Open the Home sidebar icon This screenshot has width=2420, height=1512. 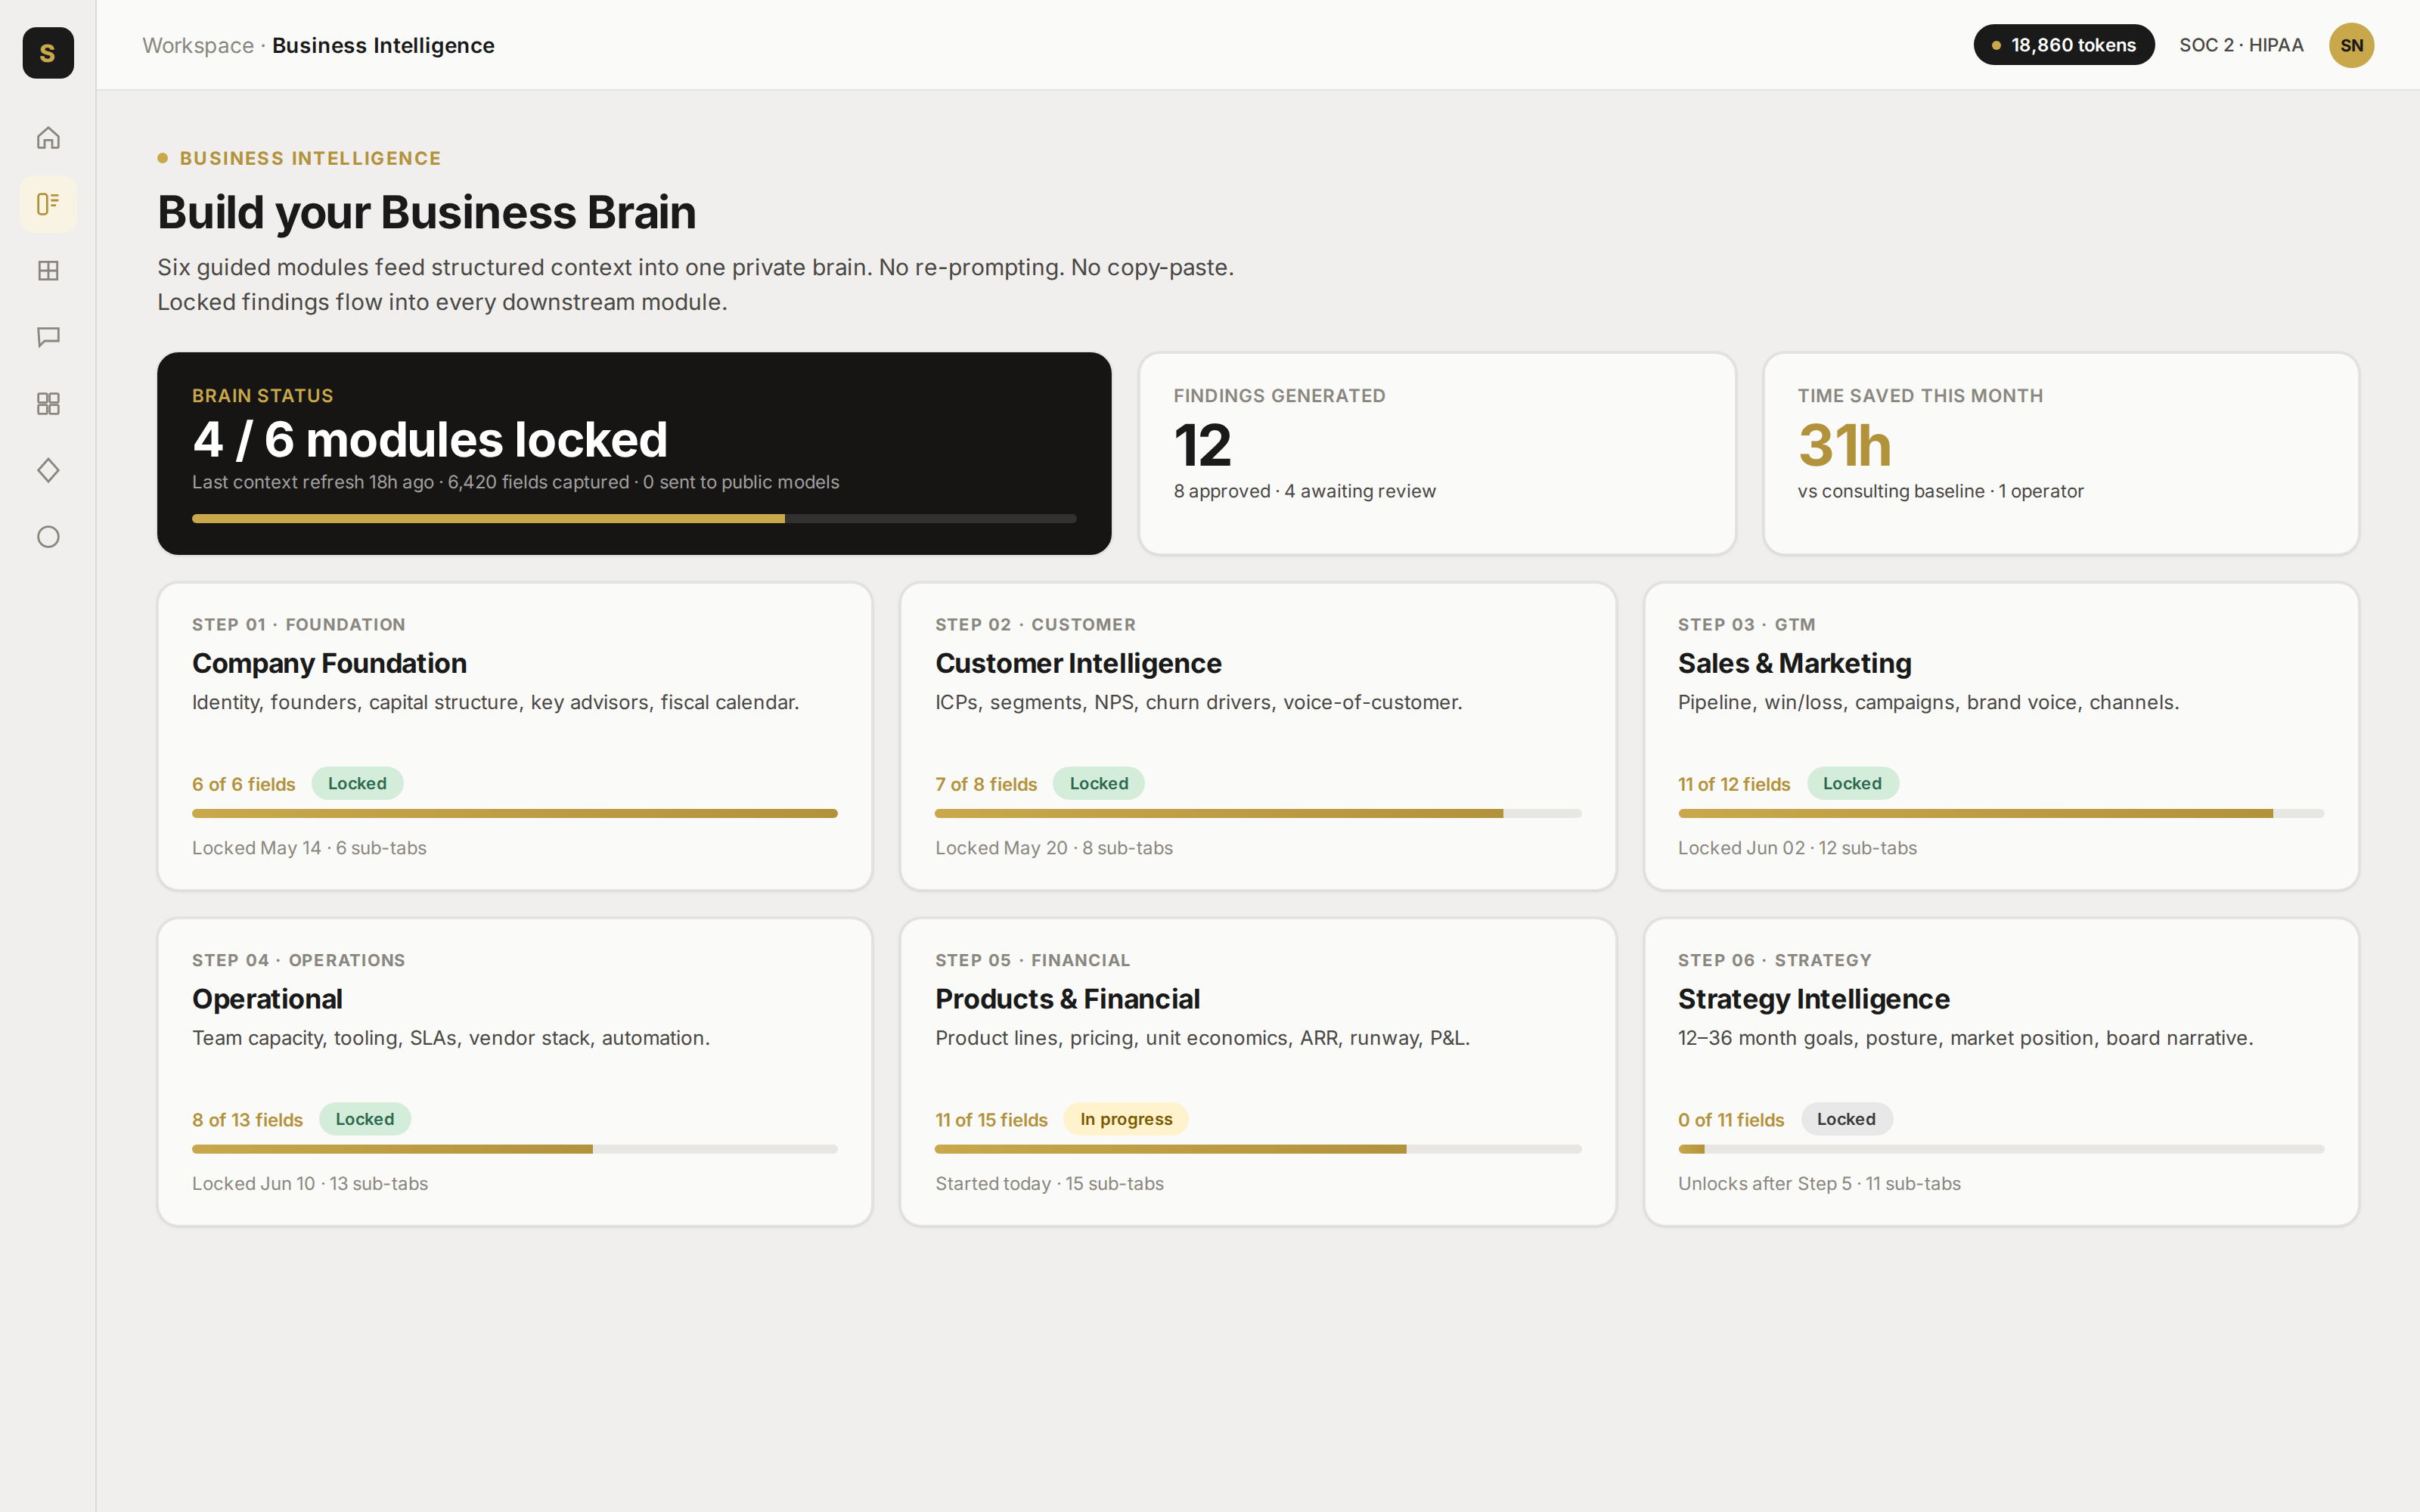[48, 137]
